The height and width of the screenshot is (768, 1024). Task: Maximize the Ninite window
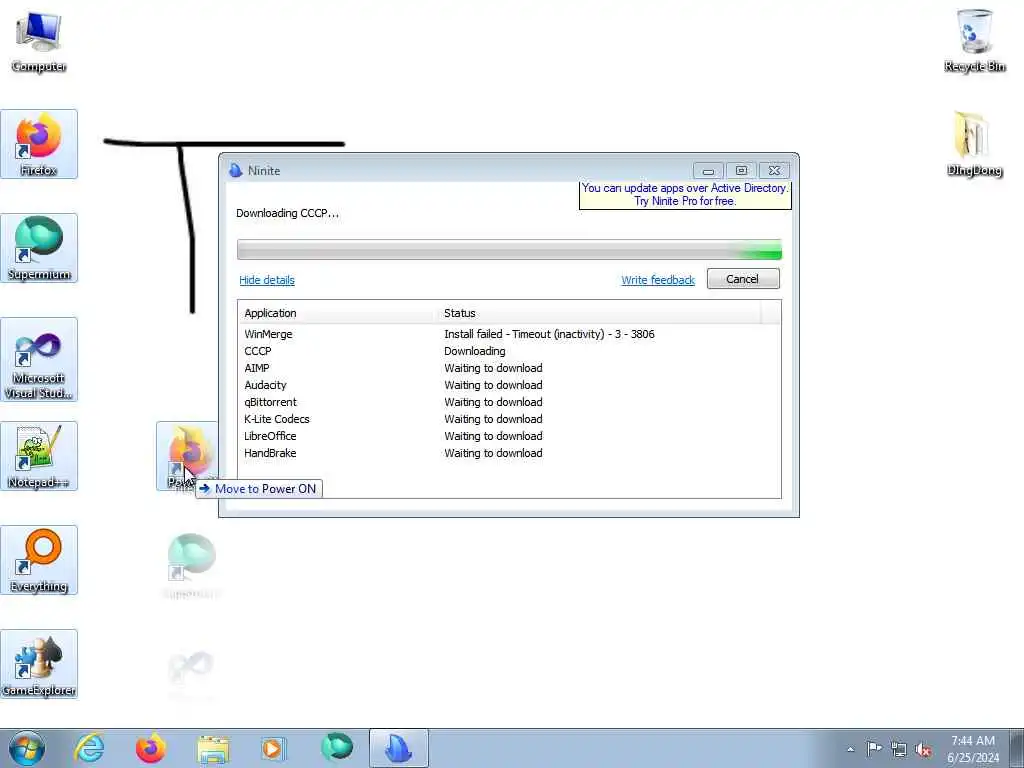pyautogui.click(x=741, y=170)
